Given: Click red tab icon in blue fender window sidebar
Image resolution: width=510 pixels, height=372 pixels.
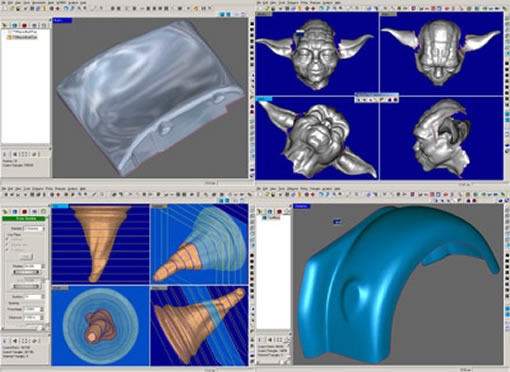Looking at the screenshot, I should click(x=279, y=212).
